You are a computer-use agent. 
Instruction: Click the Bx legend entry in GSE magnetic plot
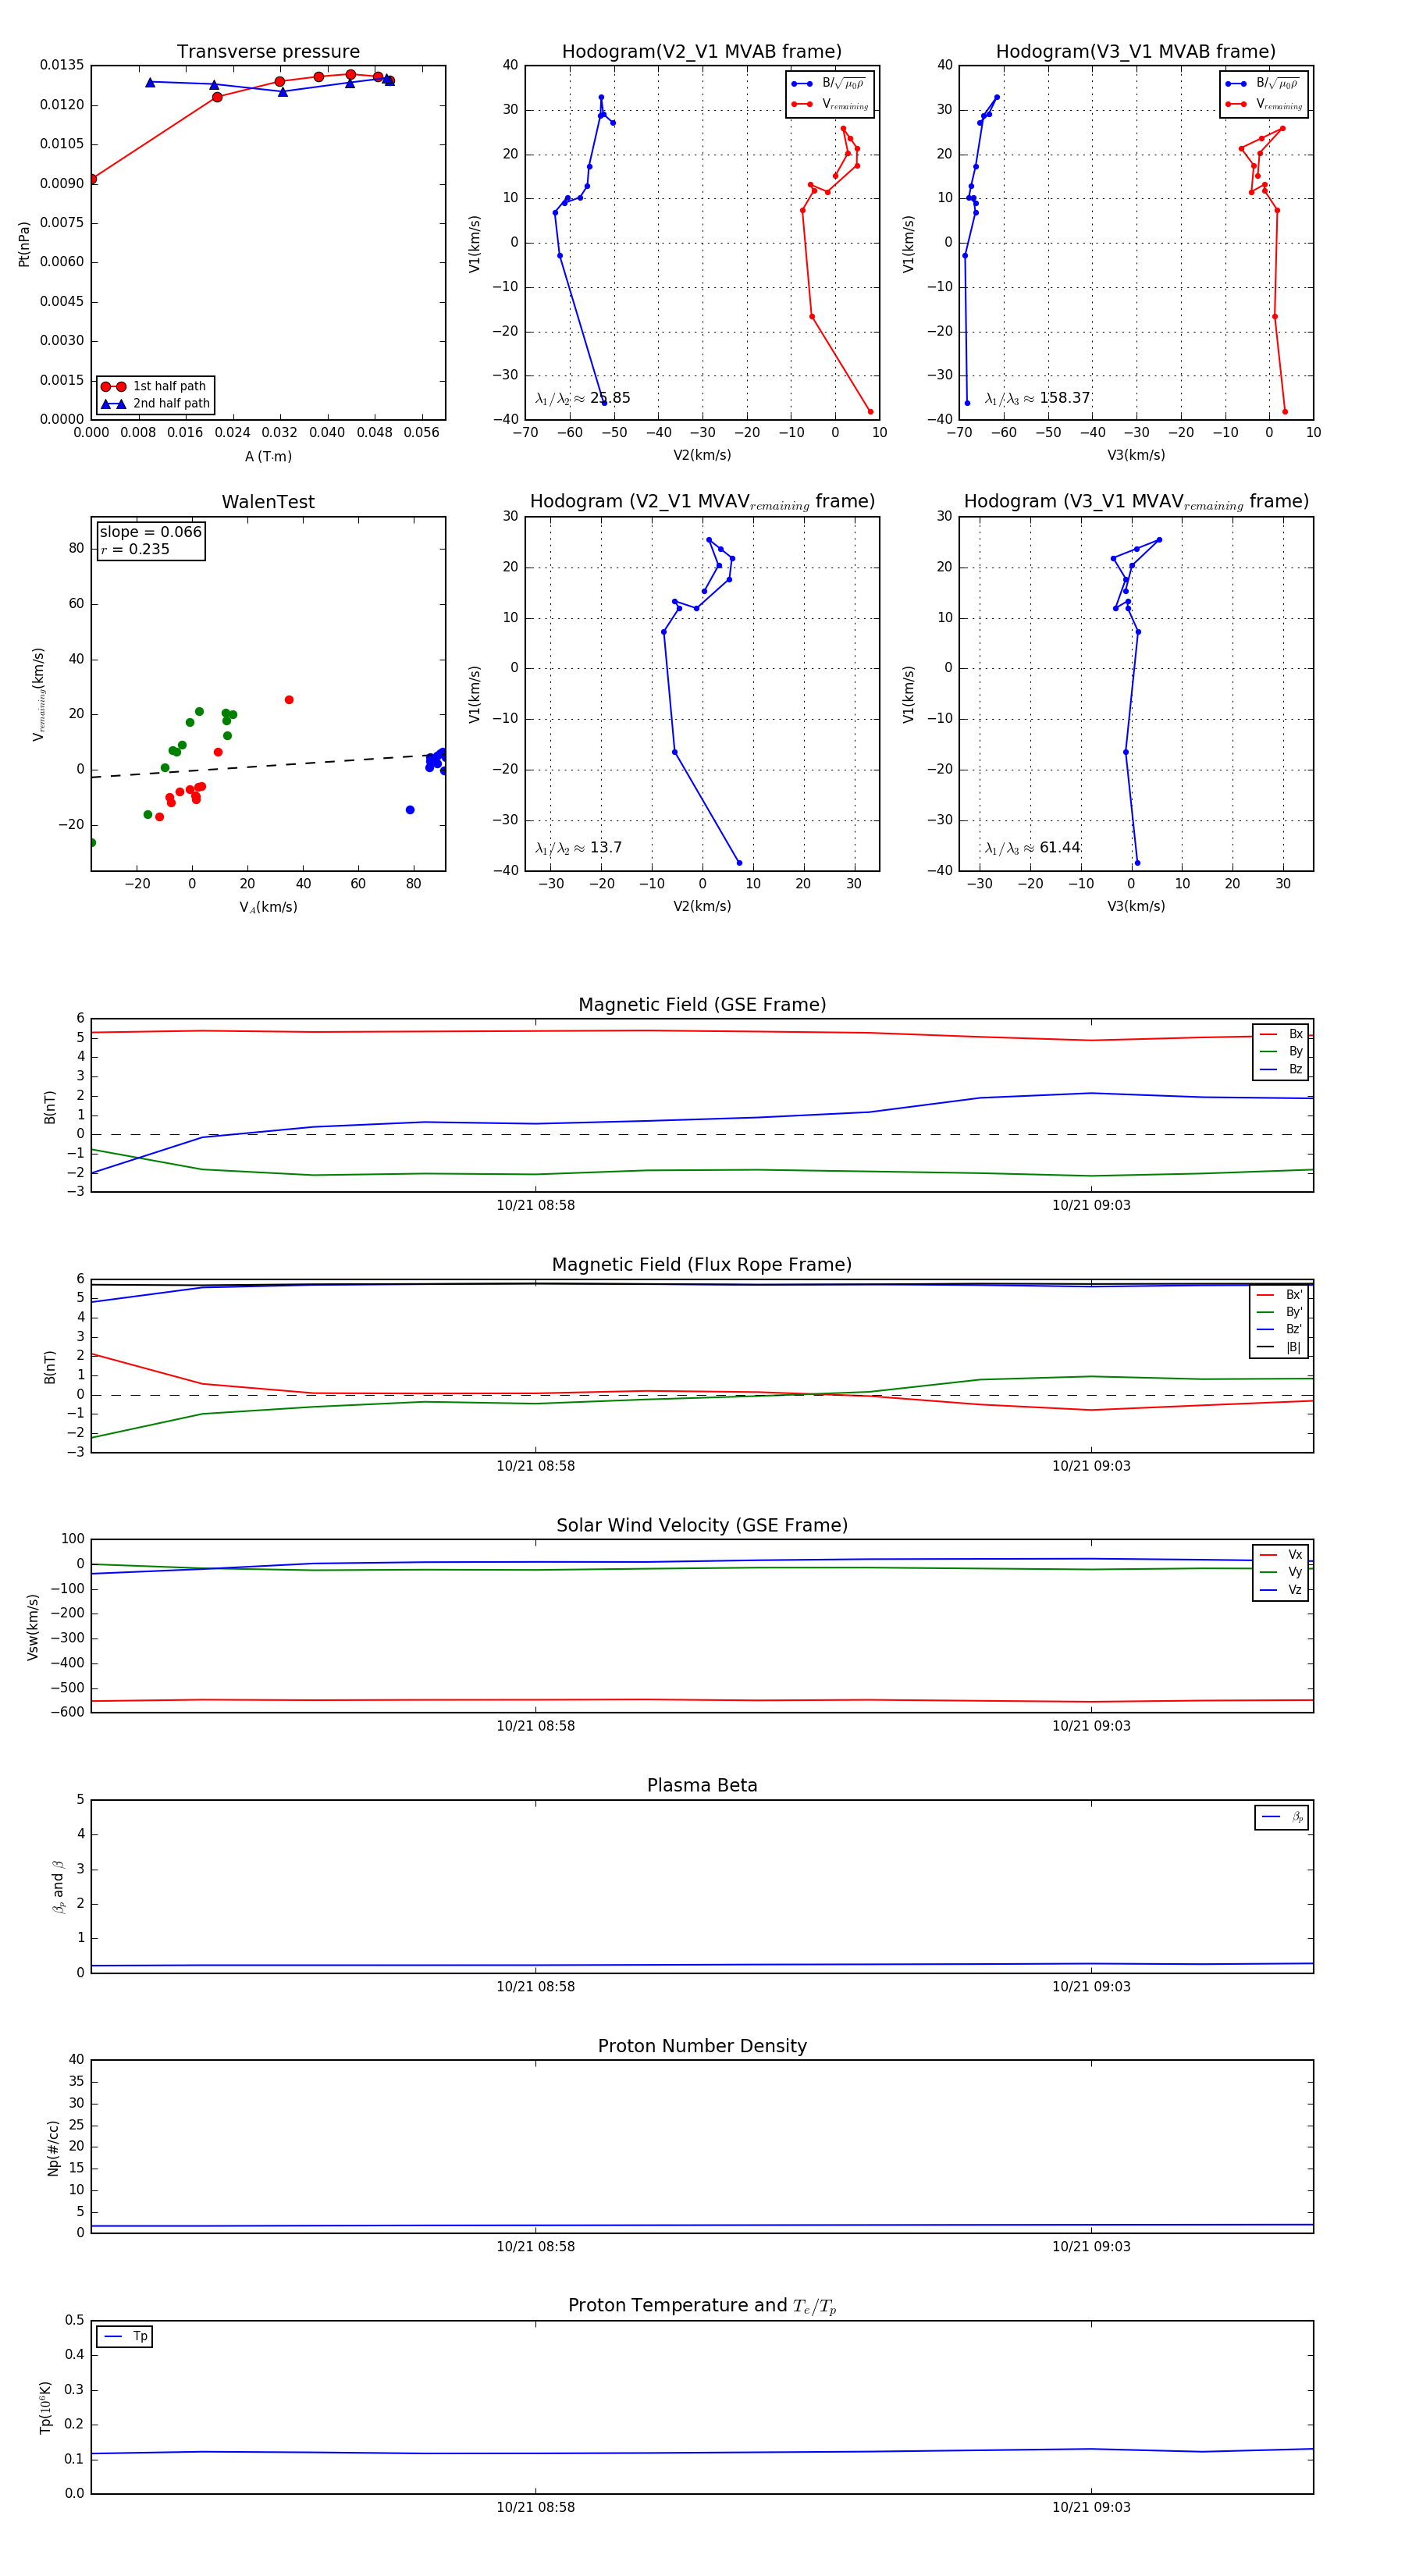pyautogui.click(x=1281, y=1034)
